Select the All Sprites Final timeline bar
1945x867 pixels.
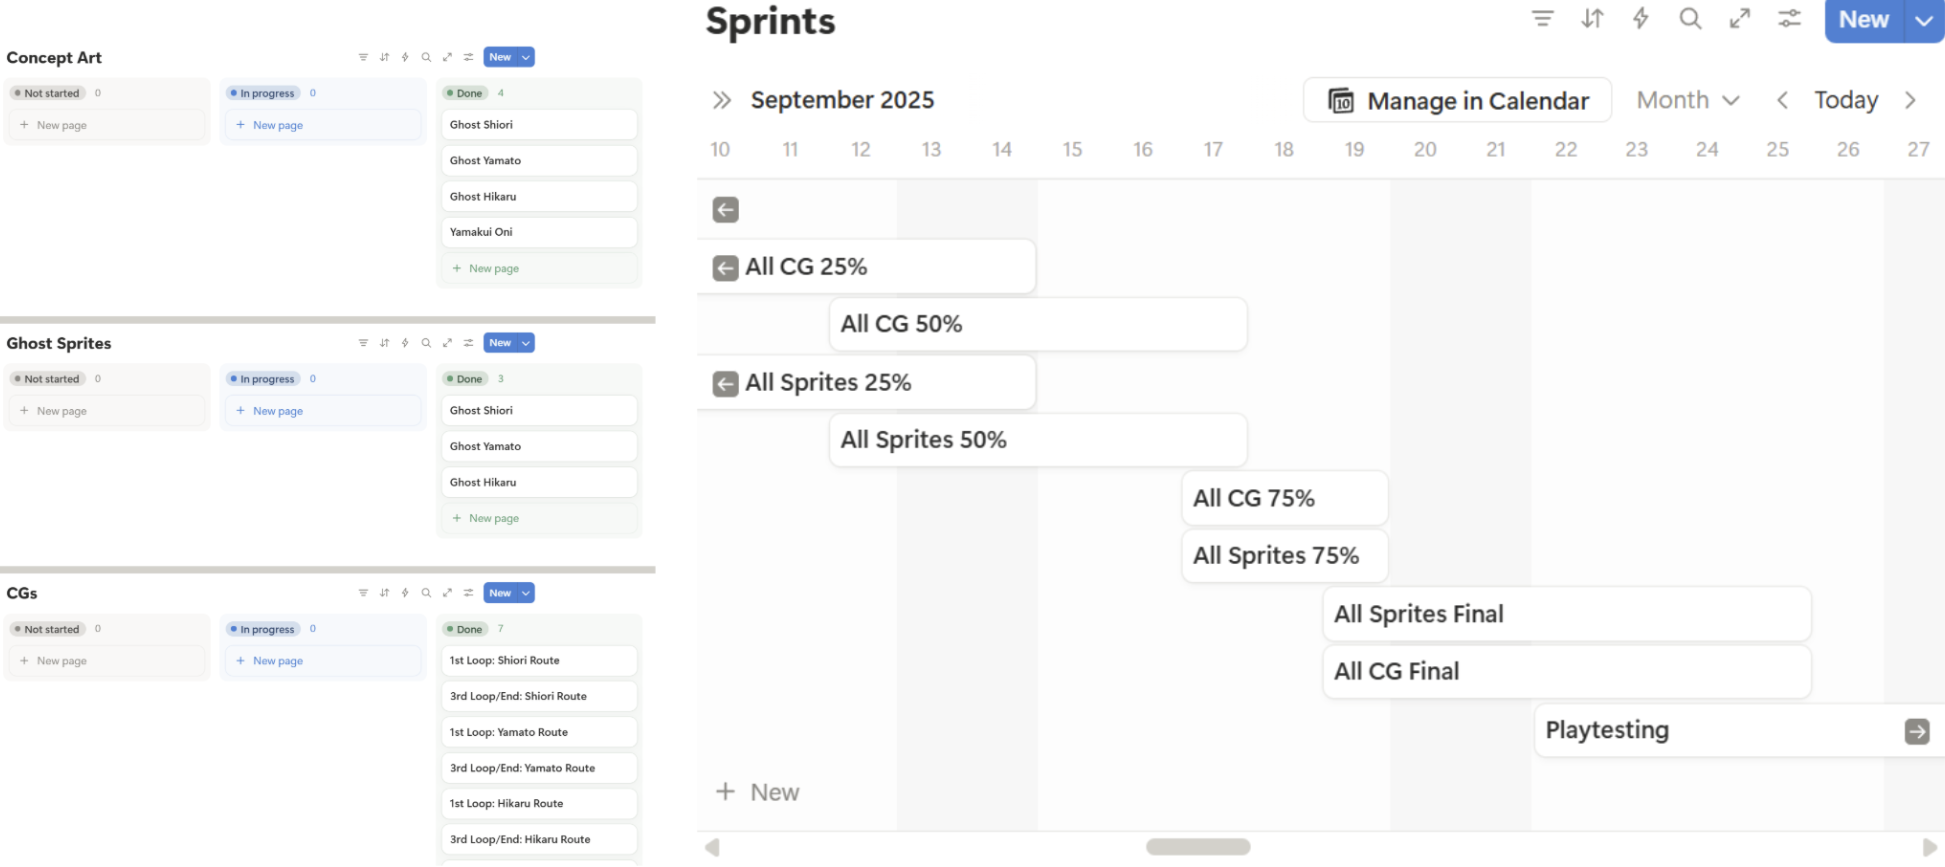tap(1566, 614)
